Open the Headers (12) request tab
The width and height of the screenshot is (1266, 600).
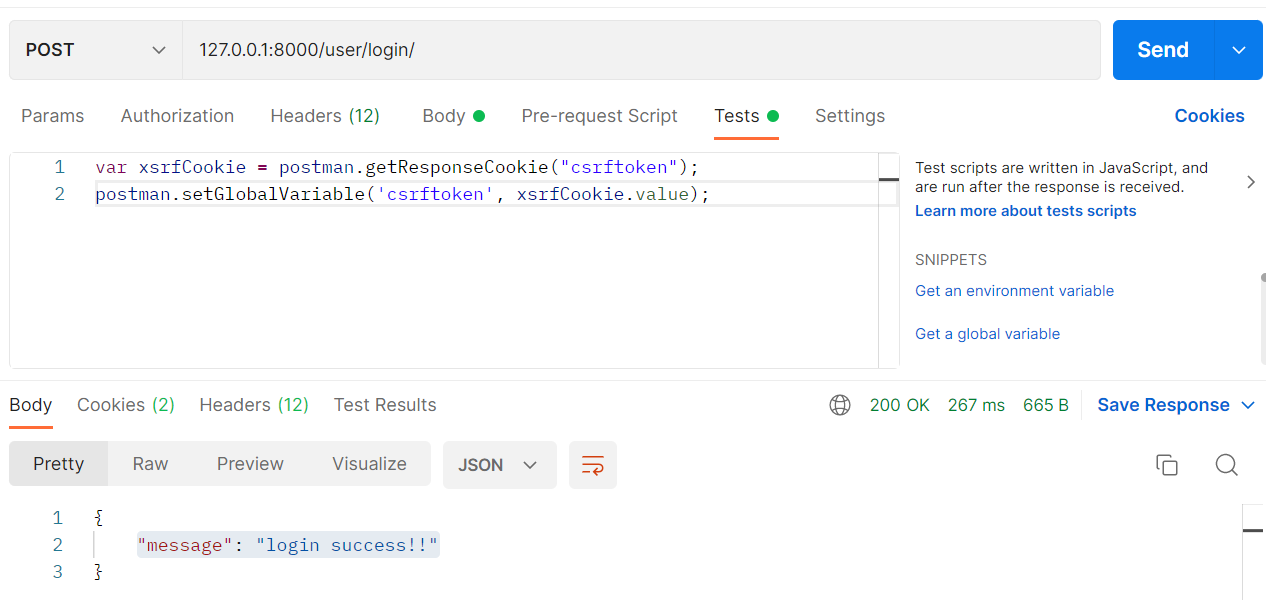click(x=325, y=116)
